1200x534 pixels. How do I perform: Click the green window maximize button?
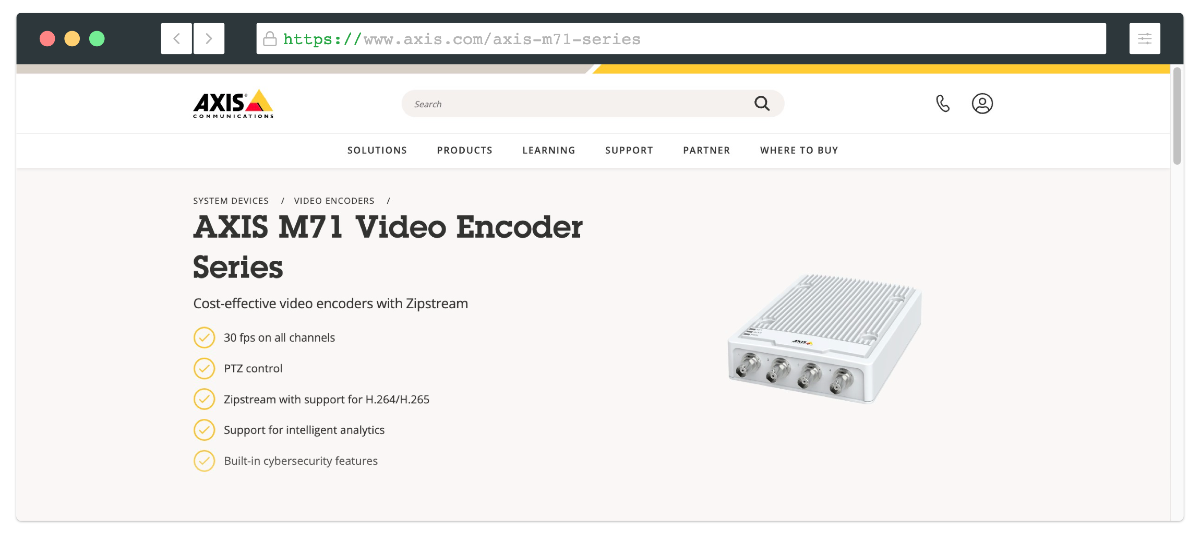click(x=97, y=39)
